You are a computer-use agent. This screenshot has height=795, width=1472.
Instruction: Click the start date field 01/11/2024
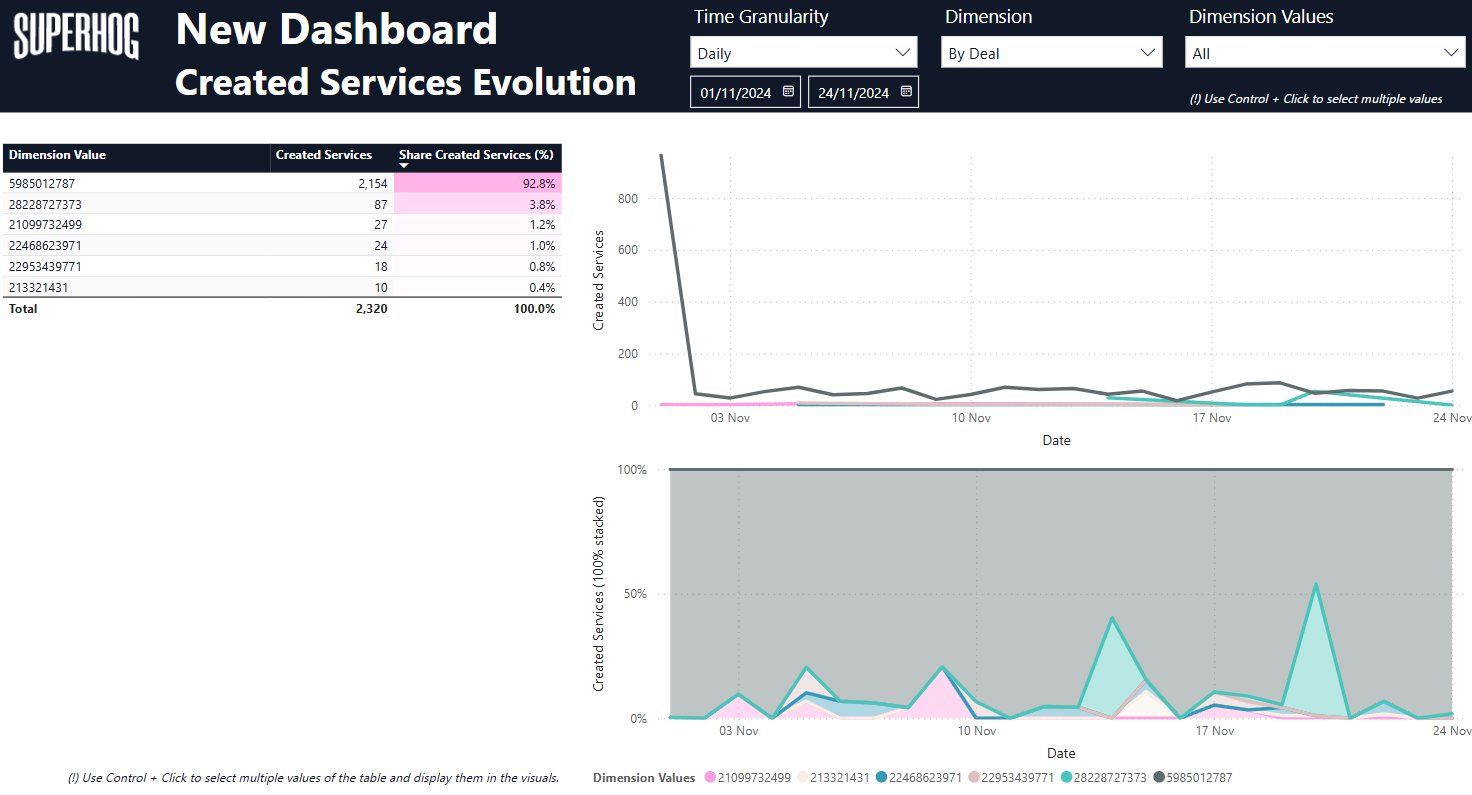(x=735, y=93)
